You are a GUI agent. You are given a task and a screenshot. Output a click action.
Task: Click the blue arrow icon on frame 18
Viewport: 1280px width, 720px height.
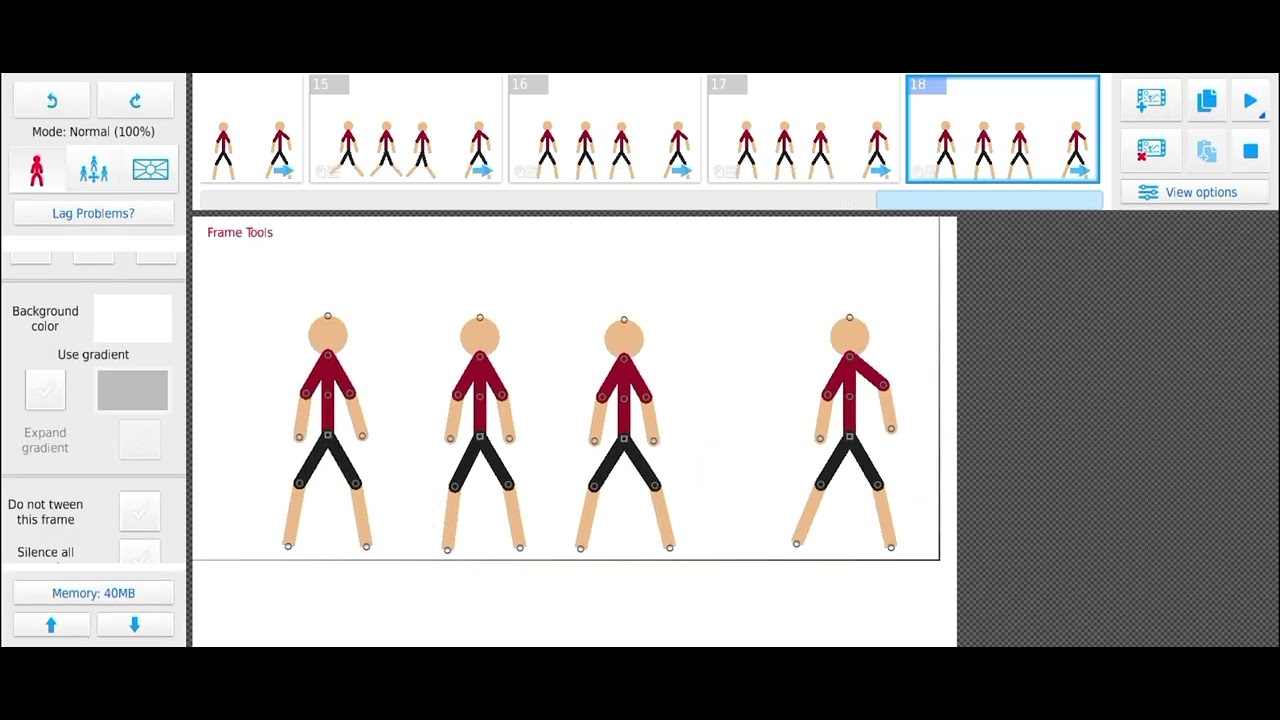click(x=1079, y=171)
